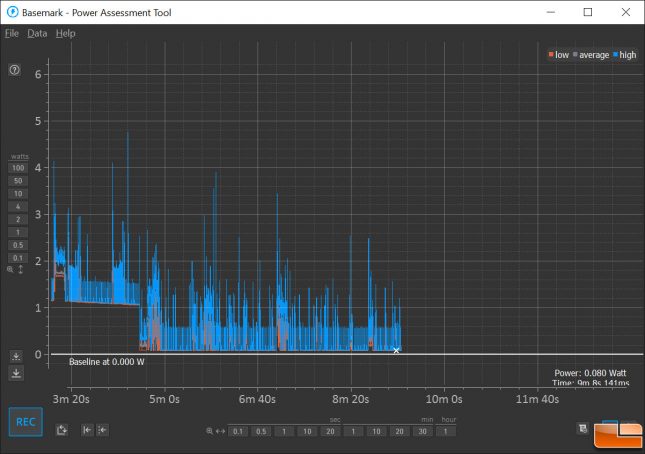
Task: Click the horizontal scale double-arrow icon
Action: point(220,431)
